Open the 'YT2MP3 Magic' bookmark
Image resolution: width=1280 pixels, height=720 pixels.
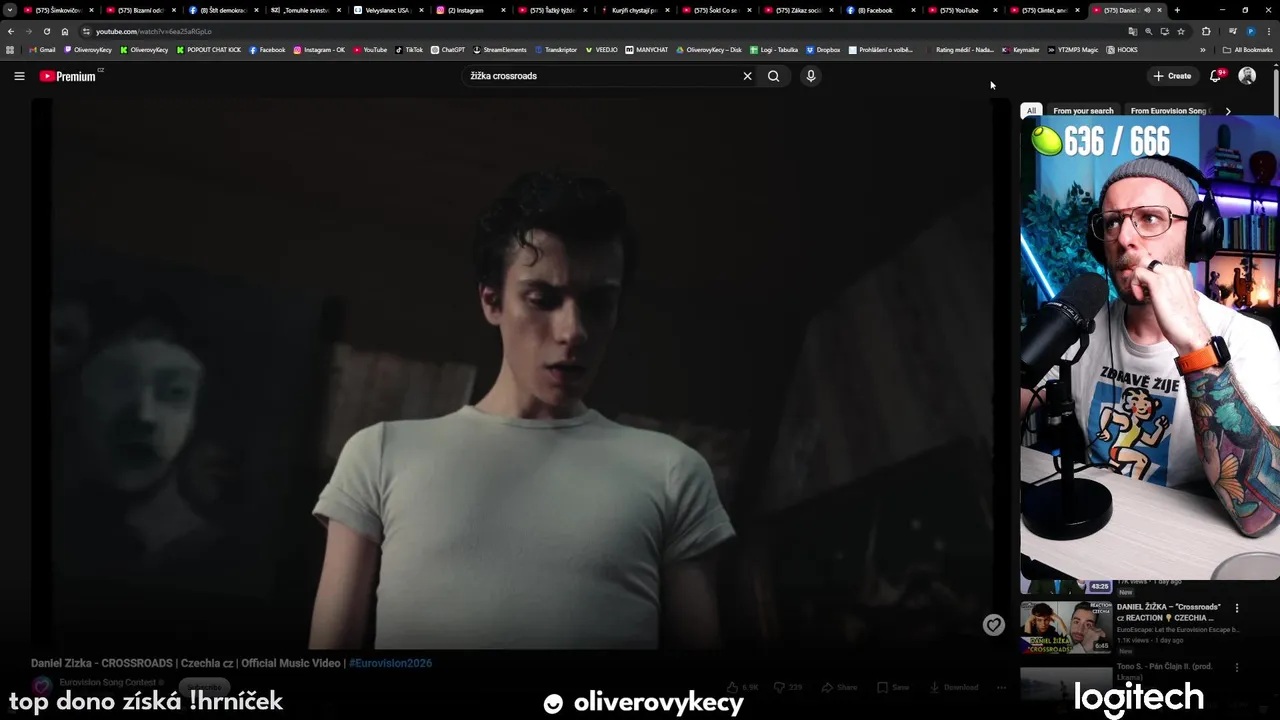click(1073, 50)
